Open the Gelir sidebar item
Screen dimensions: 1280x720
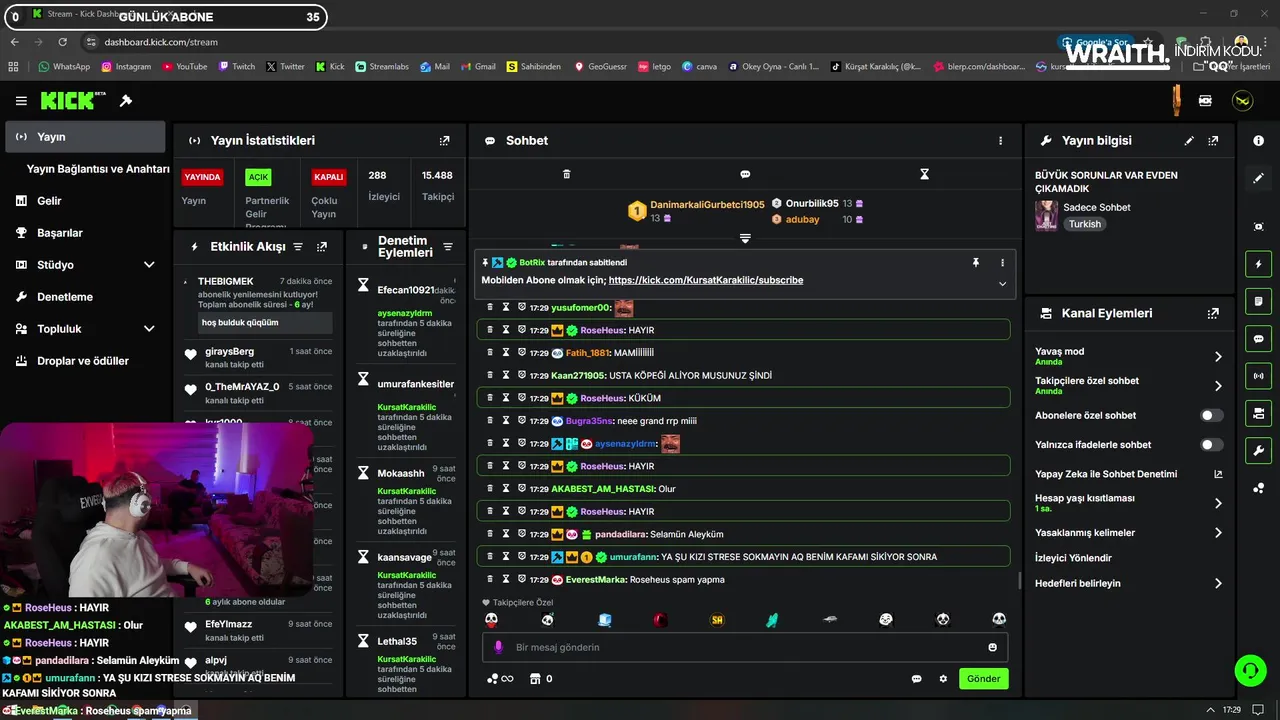pyautogui.click(x=85, y=201)
